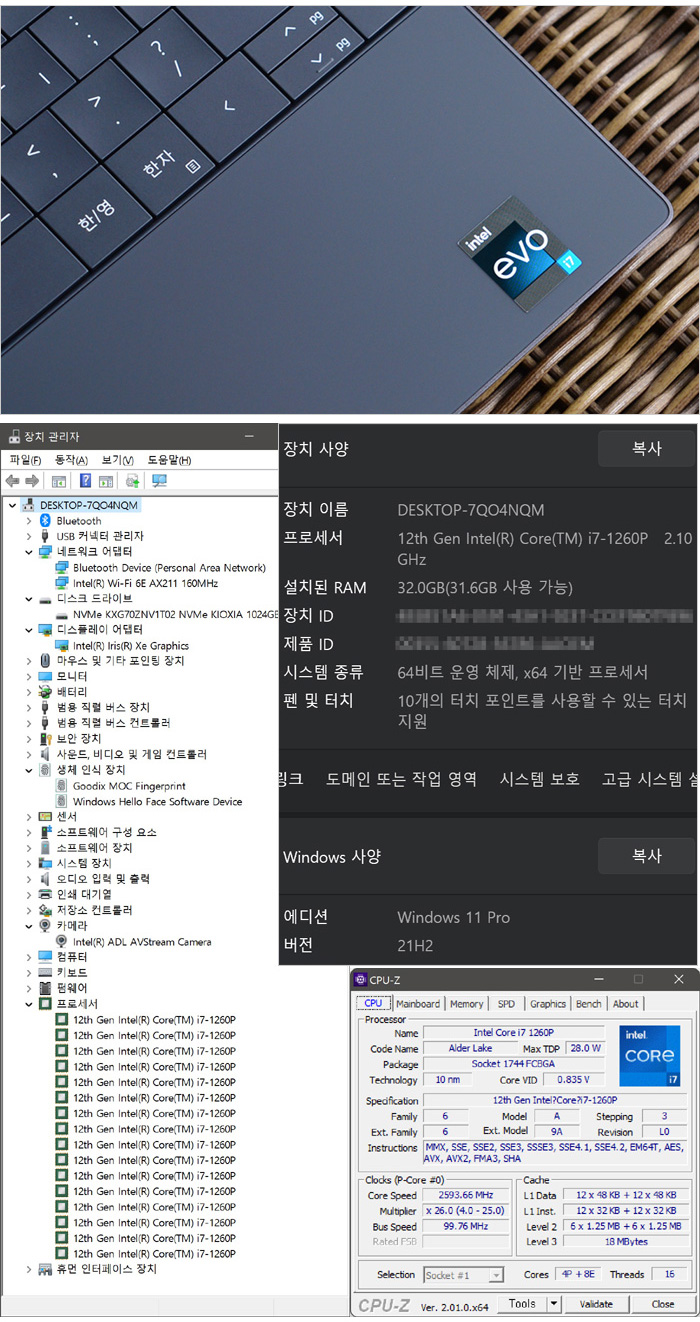Click the 카메라 category icon
Image resolution: width=700 pixels, height=1322 pixels.
[45, 926]
